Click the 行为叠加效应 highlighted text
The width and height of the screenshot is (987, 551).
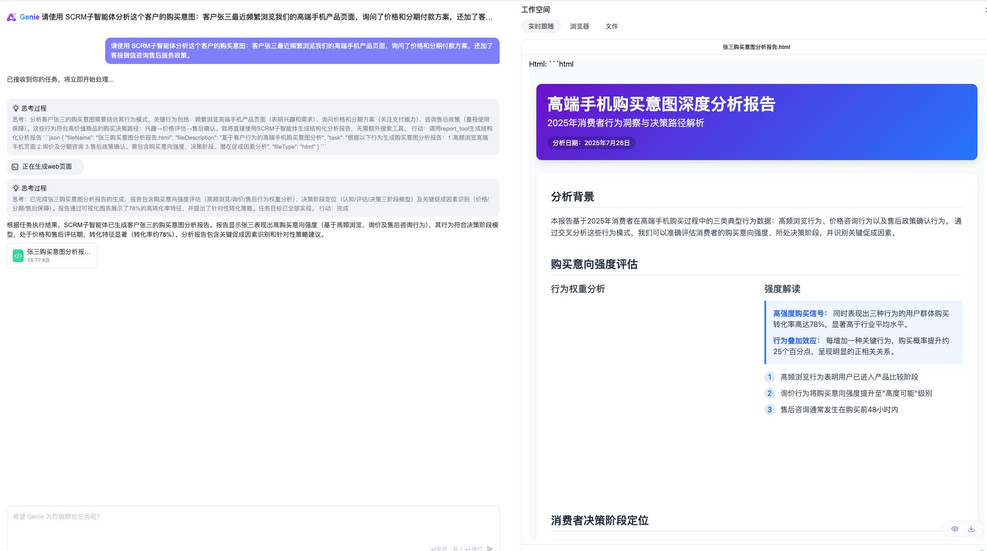point(795,341)
